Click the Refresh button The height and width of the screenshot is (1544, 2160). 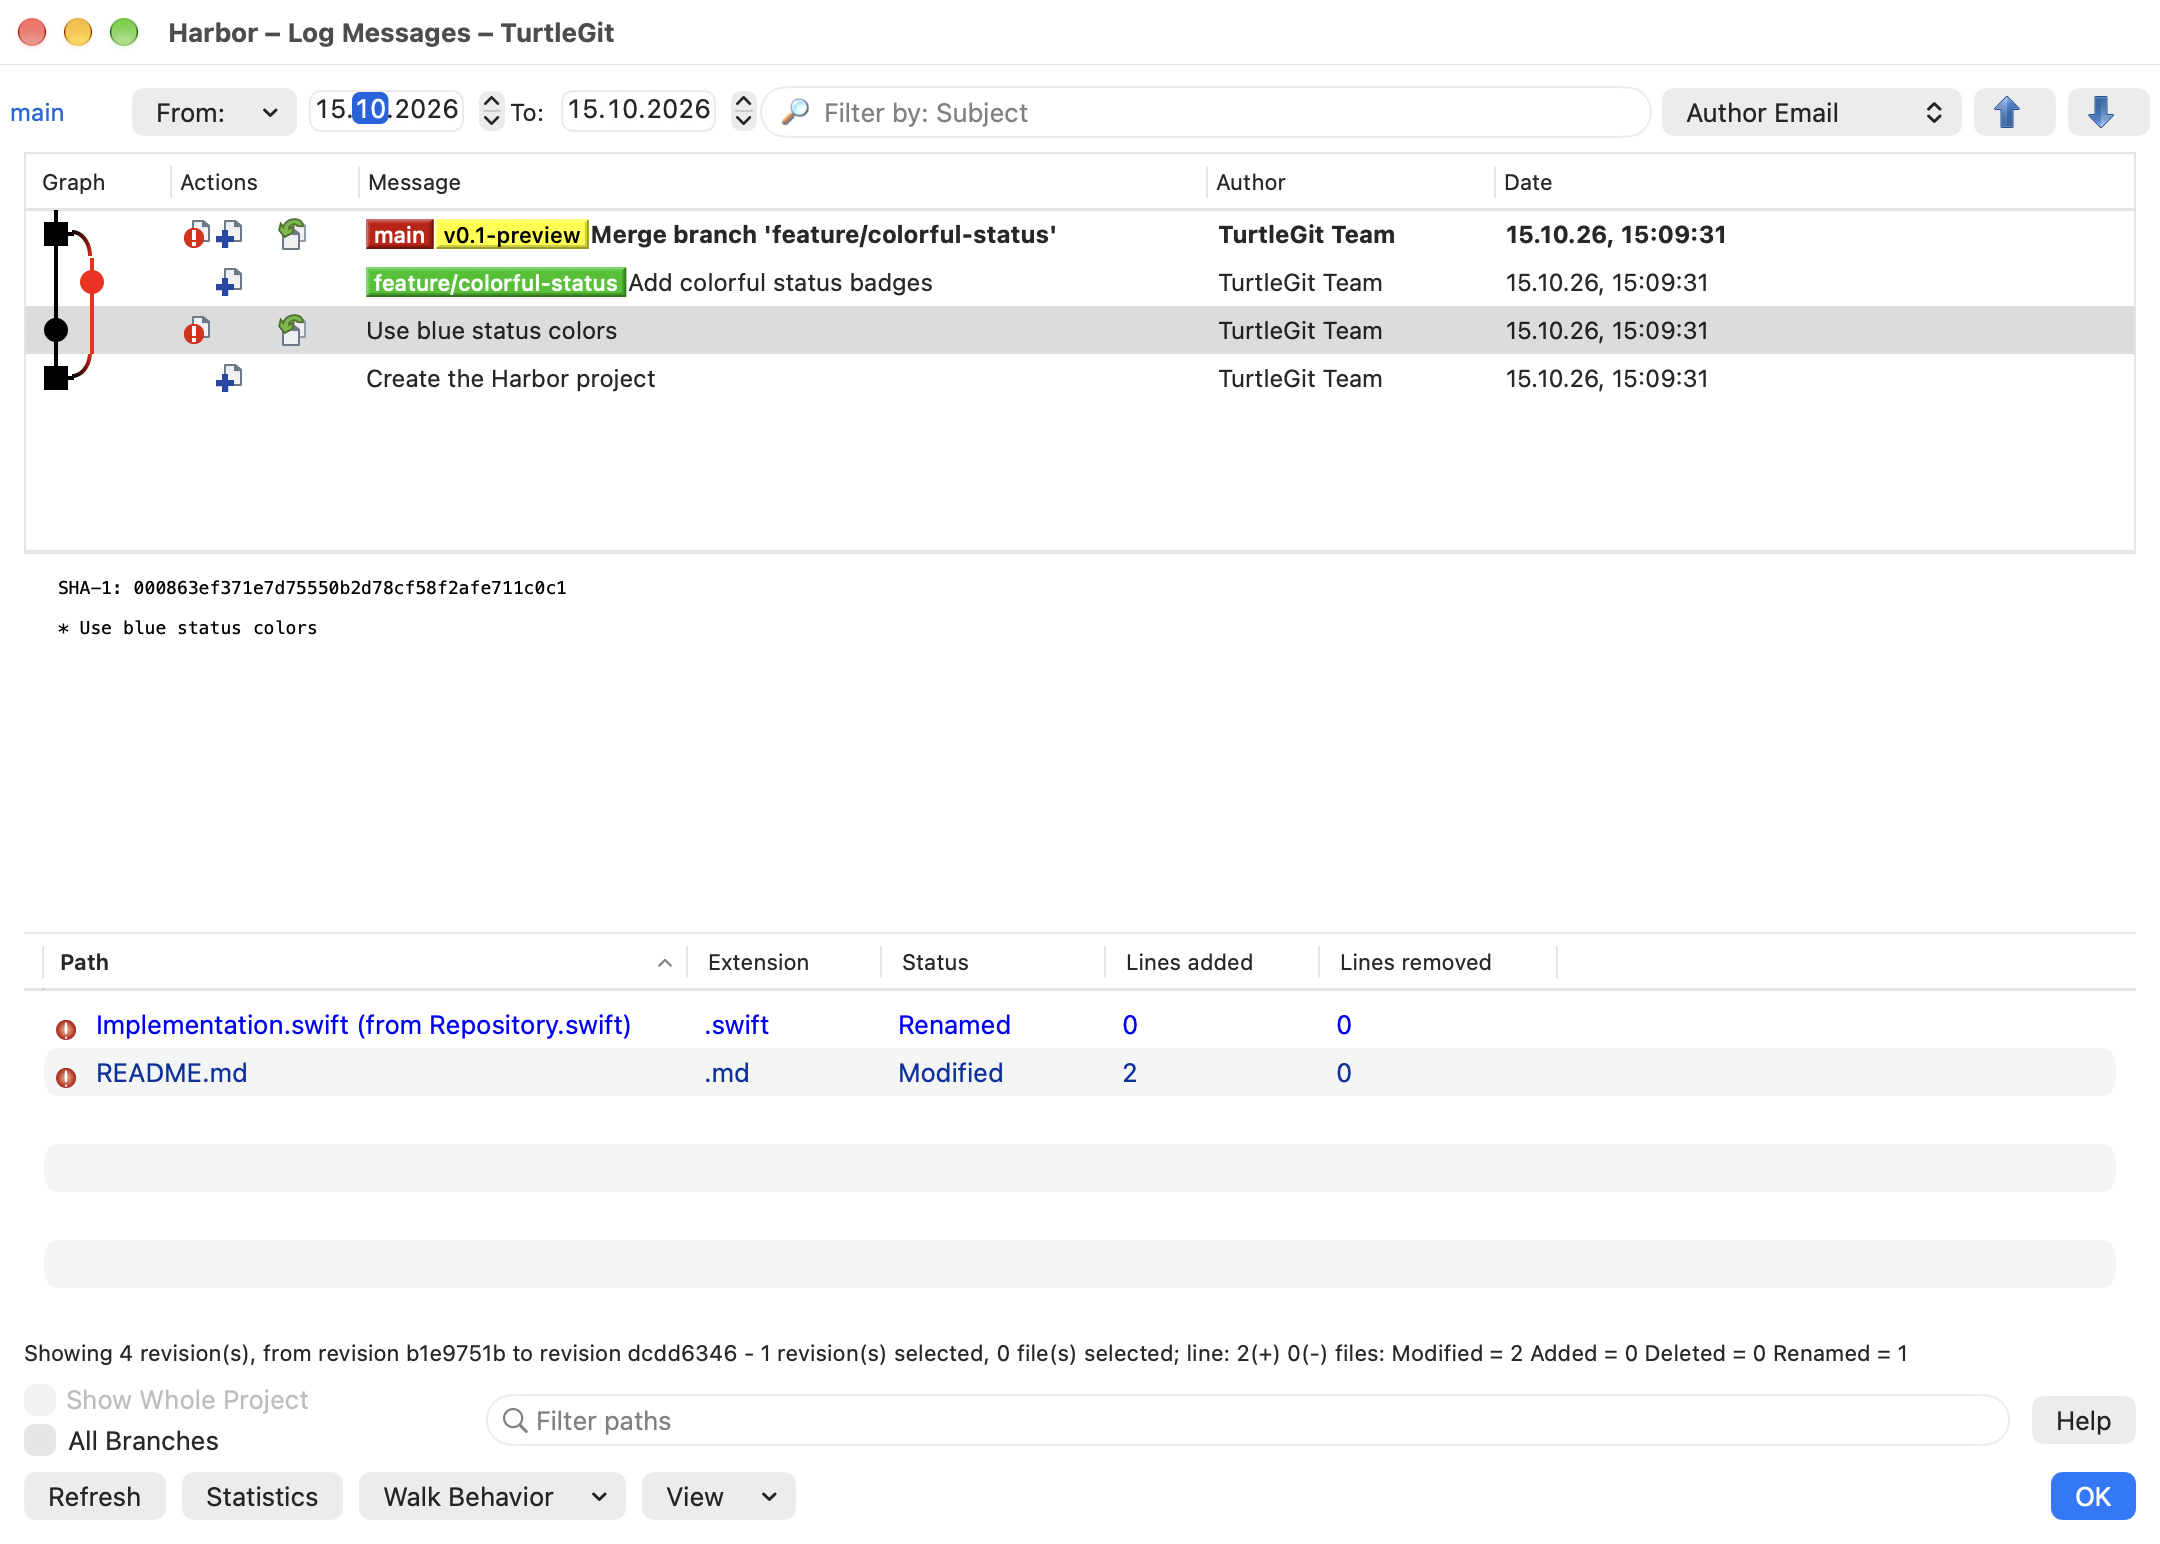[x=95, y=1496]
